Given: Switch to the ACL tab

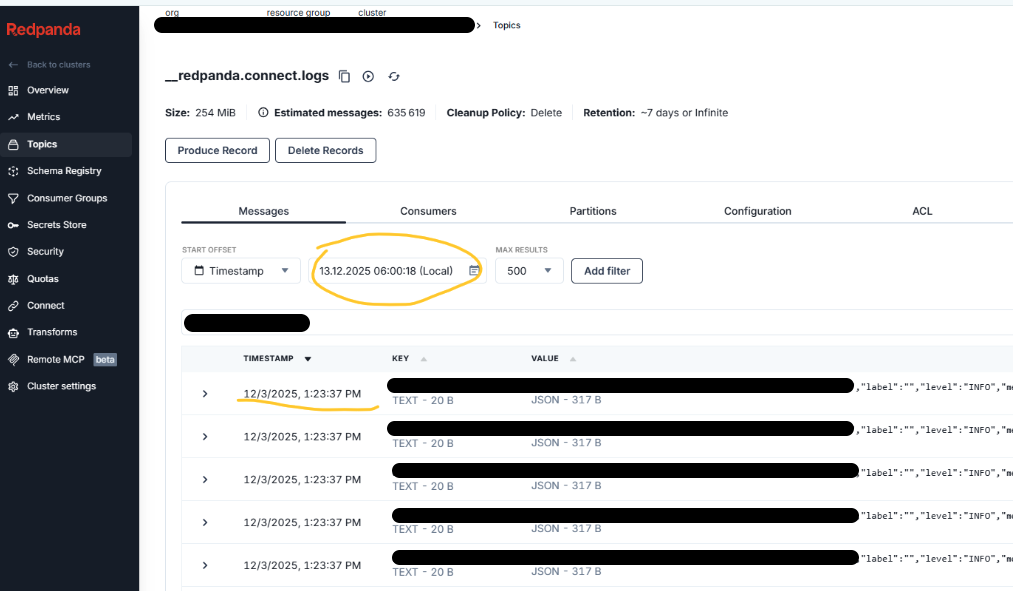Looking at the screenshot, I should (922, 211).
